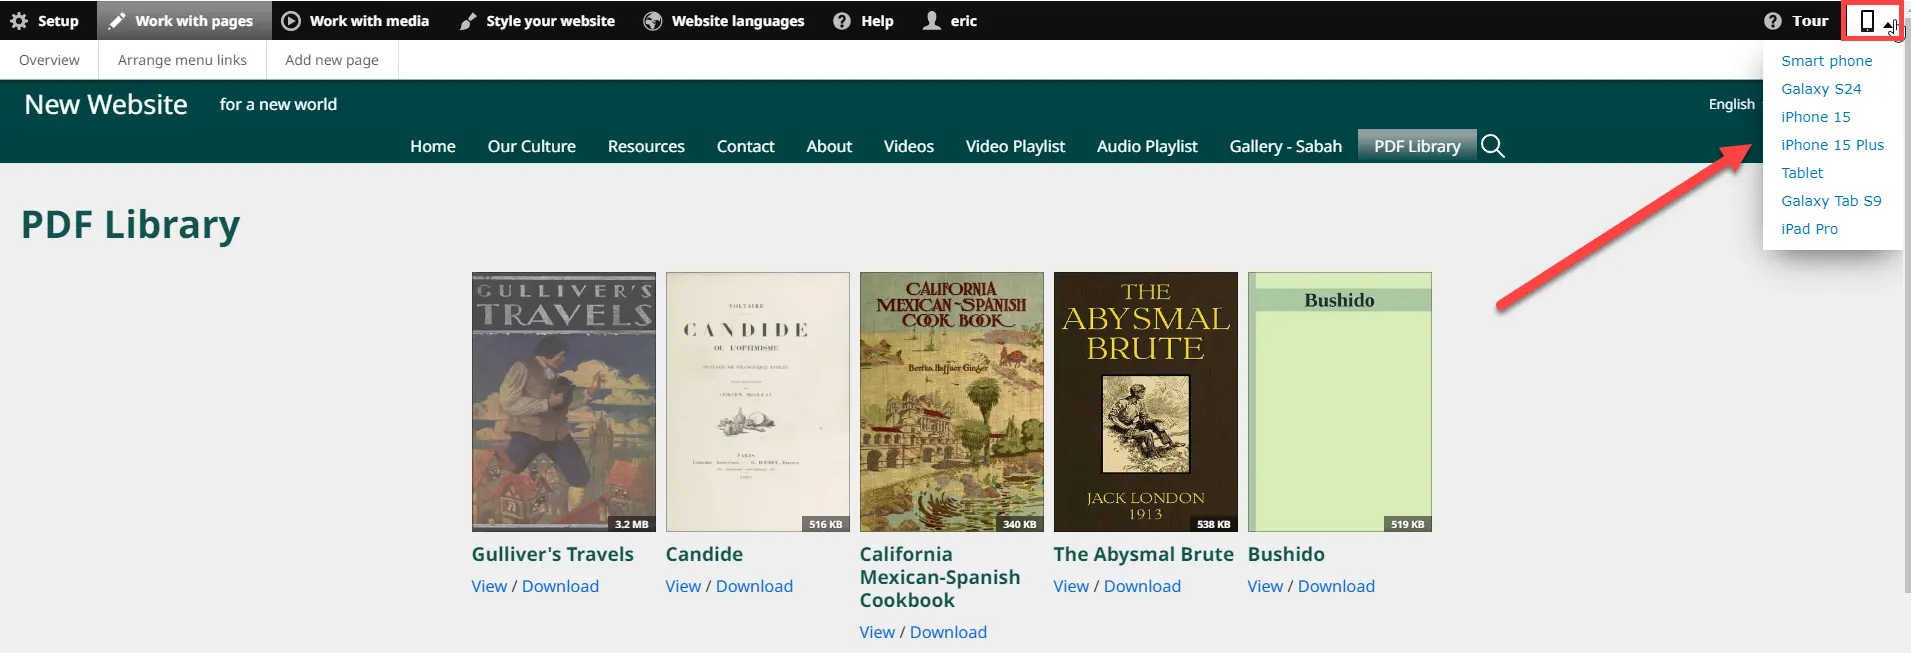Open the Add new page tab
The height and width of the screenshot is (653, 1911).
coord(332,60)
